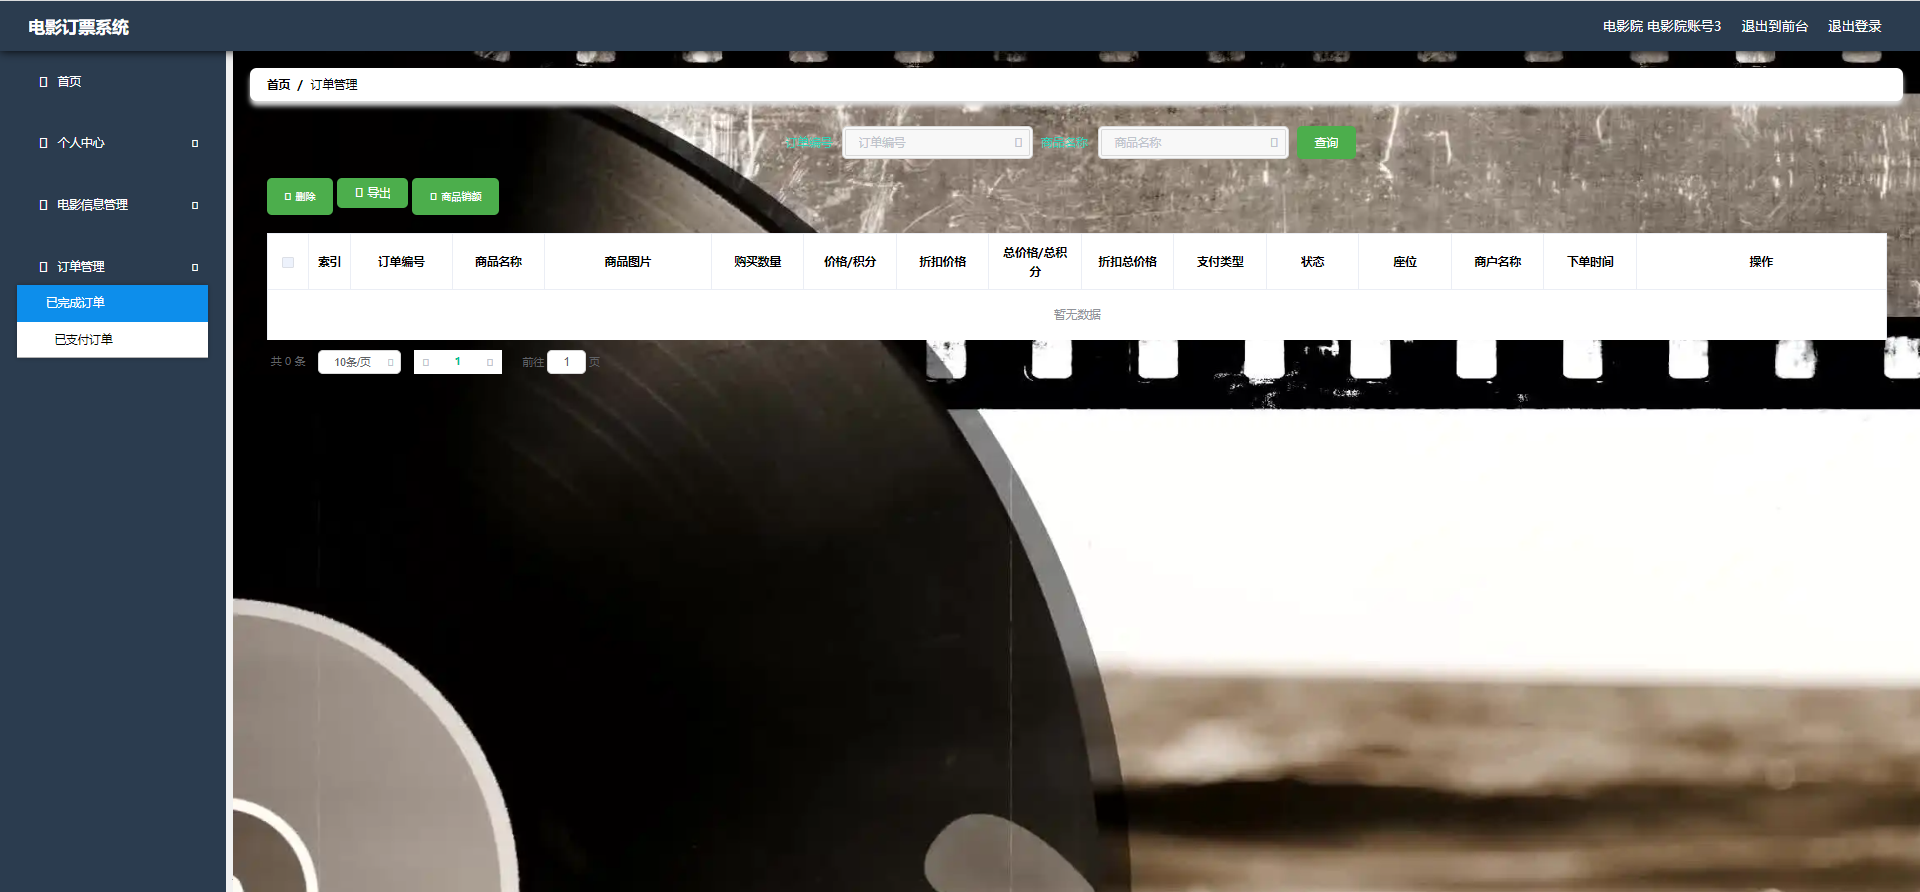Click the 商品销额 button
Viewport: 1920px width, 892px height.
(x=455, y=197)
